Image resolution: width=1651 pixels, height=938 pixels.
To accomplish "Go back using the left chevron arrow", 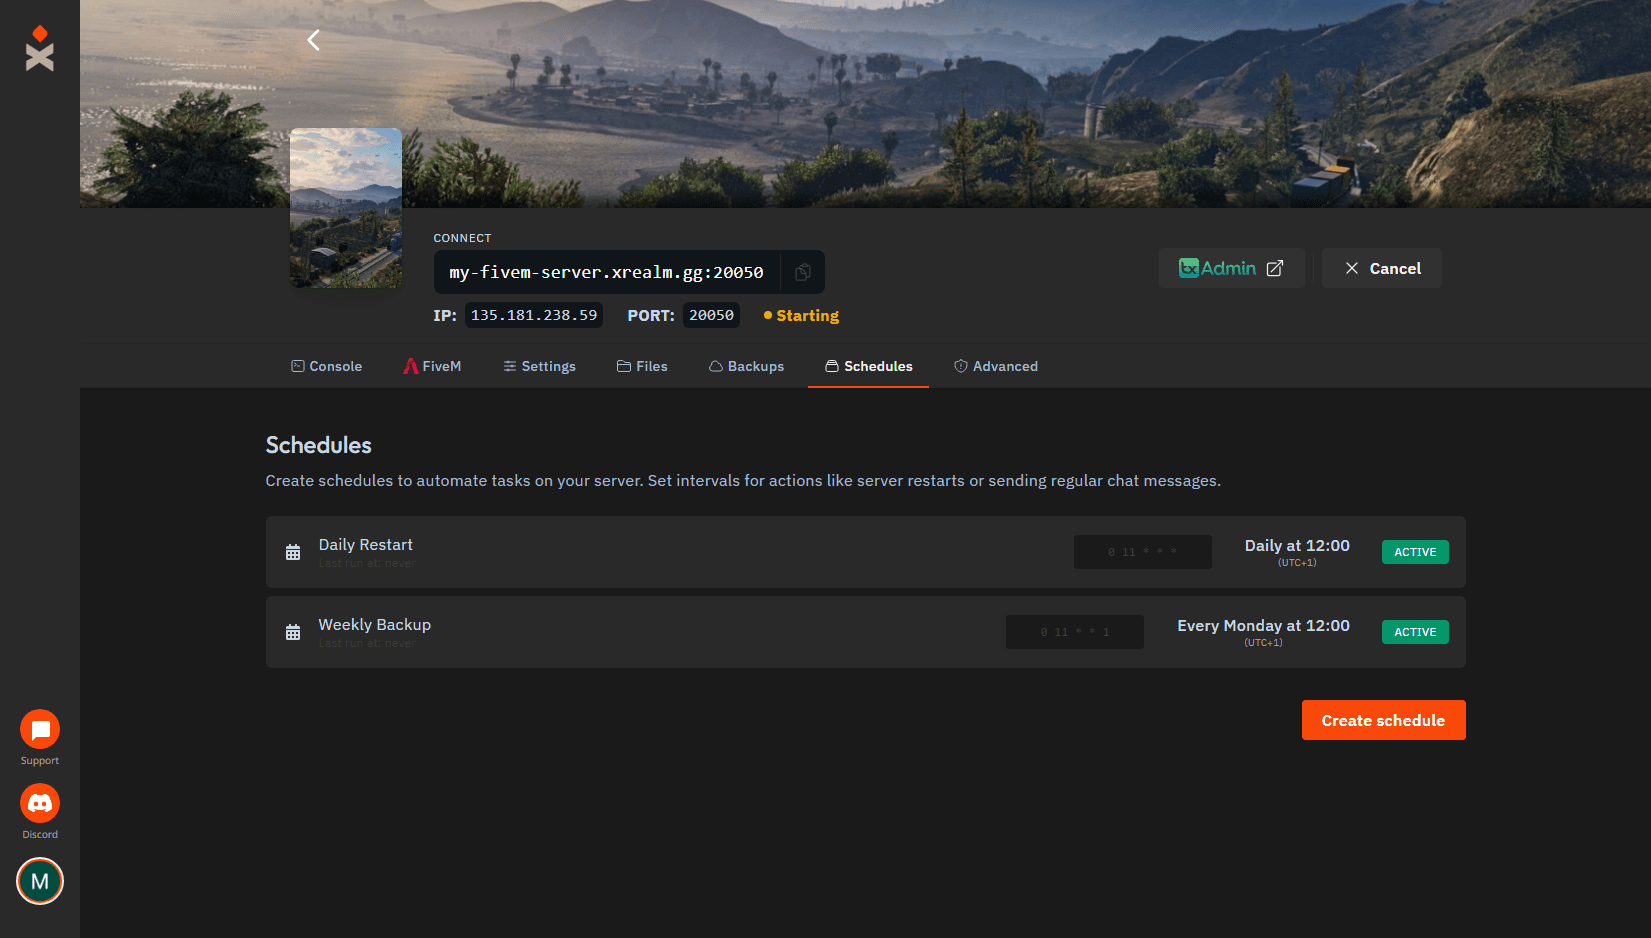I will [x=313, y=40].
